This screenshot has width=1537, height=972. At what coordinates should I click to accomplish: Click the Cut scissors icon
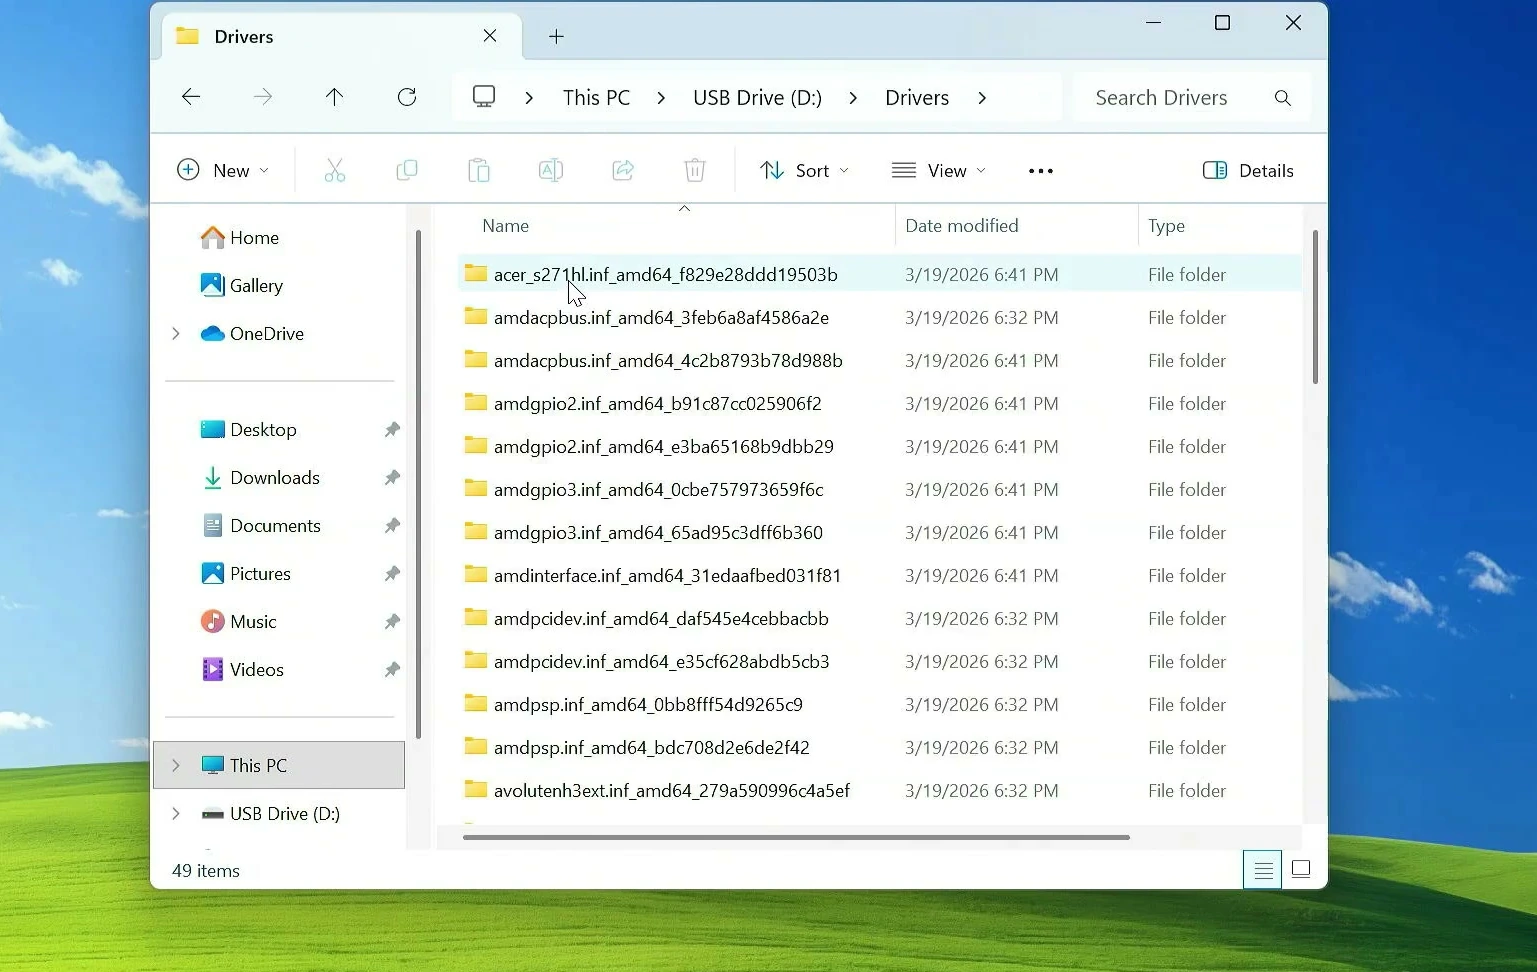coord(335,171)
